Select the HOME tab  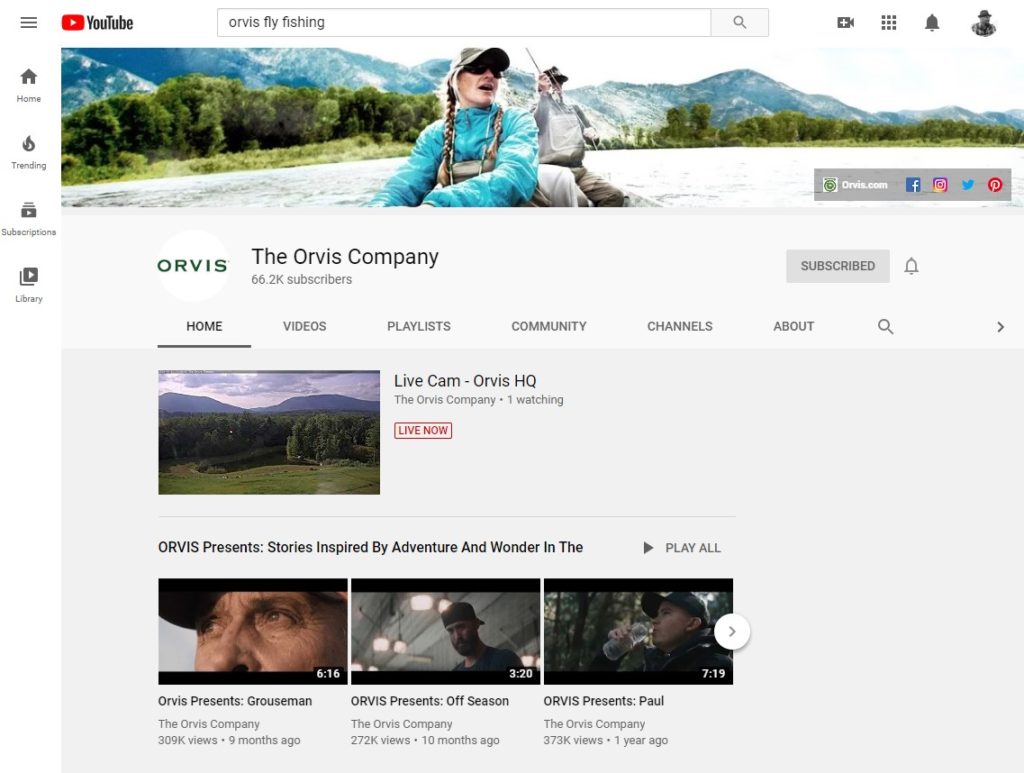pyautogui.click(x=204, y=326)
